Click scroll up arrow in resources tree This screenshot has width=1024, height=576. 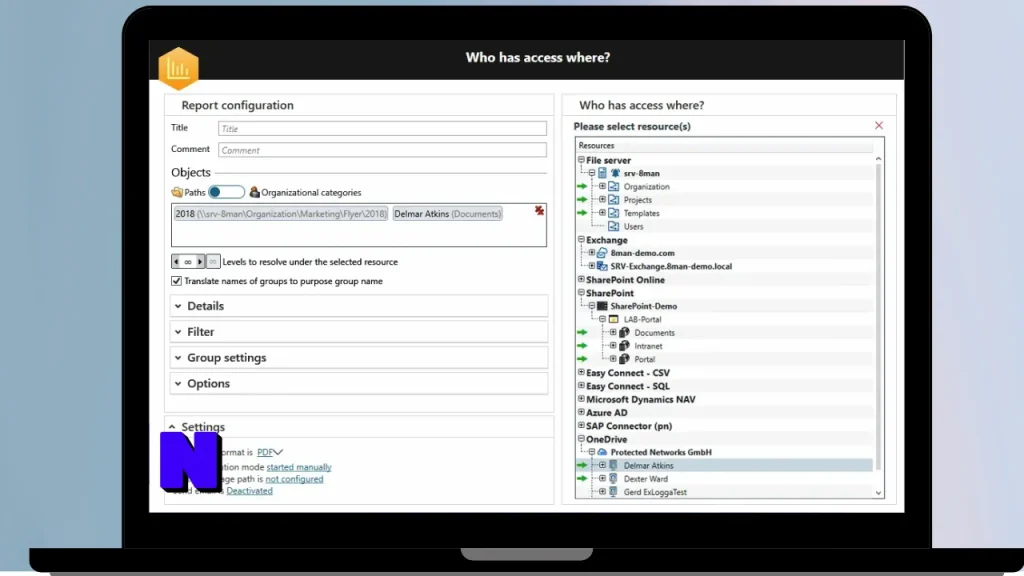[878, 159]
